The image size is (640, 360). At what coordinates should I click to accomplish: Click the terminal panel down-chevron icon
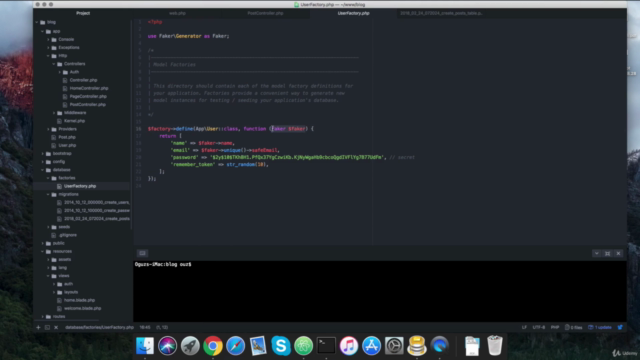pyautogui.click(x=596, y=253)
